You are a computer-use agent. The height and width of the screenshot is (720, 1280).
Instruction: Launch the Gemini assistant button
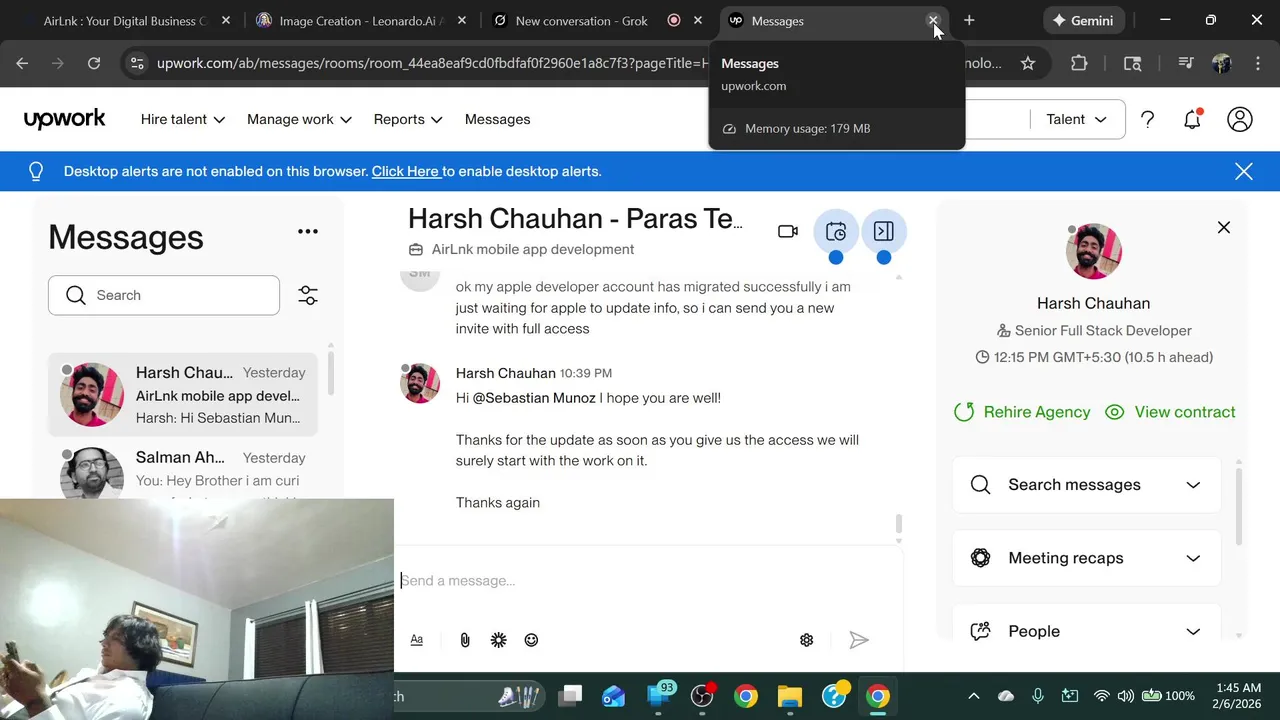pyautogui.click(x=1083, y=20)
